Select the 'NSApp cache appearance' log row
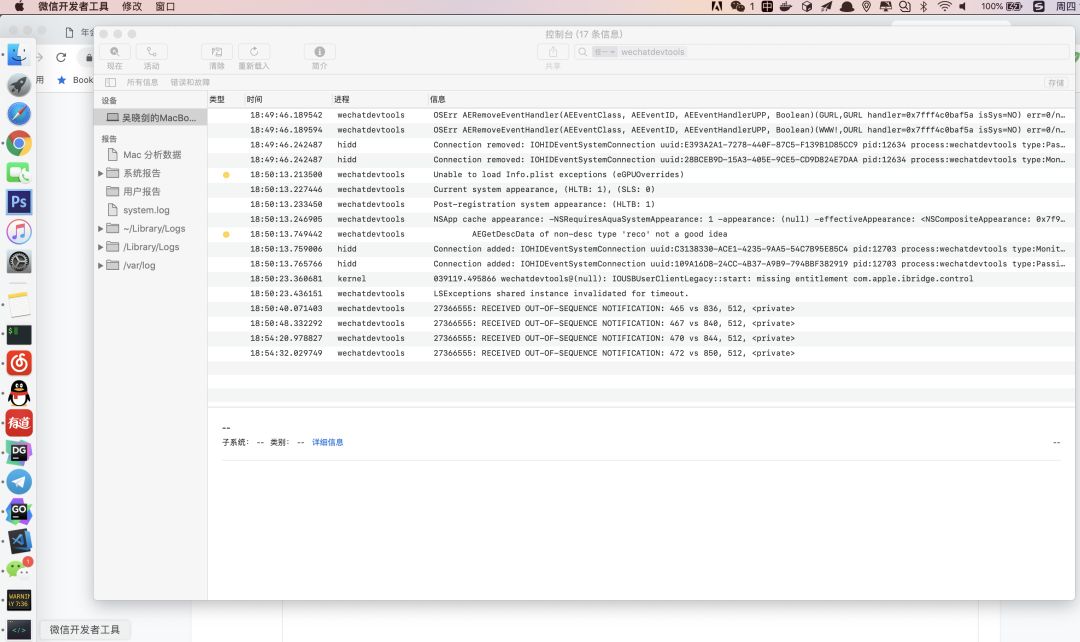Viewport: 1080px width, 642px height. tap(641, 219)
